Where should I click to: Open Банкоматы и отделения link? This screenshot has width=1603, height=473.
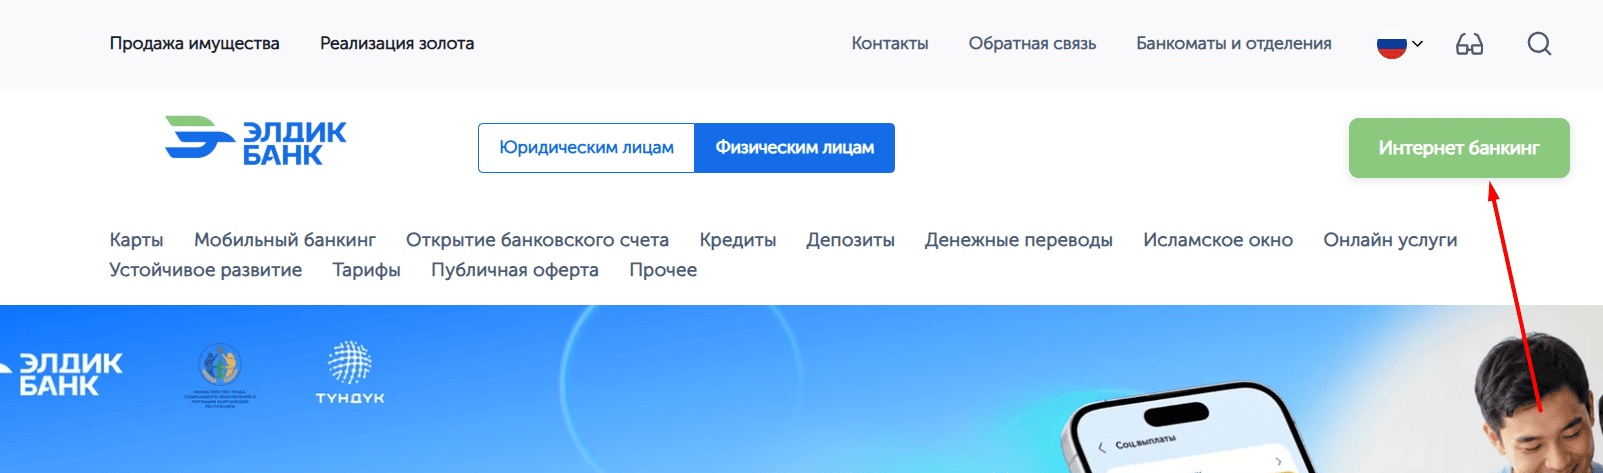tap(1234, 44)
